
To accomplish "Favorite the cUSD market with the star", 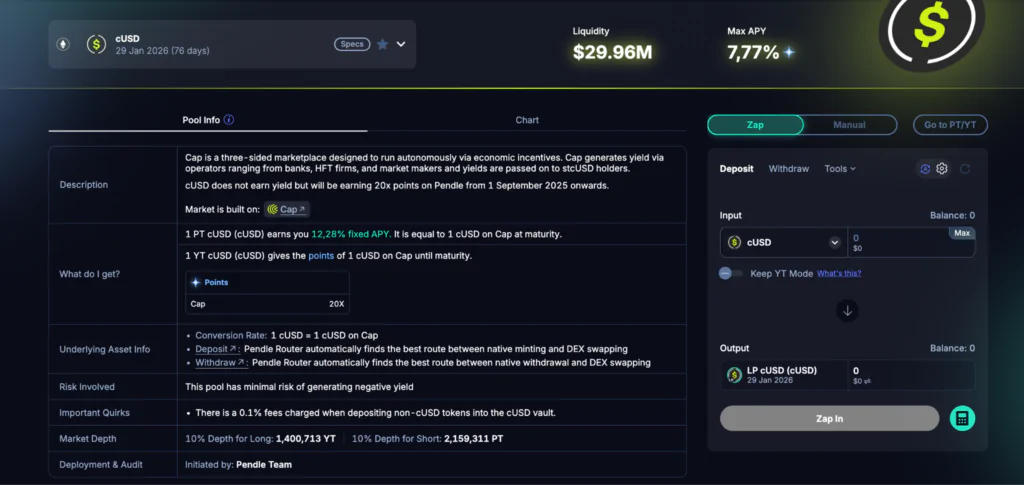I will [382, 44].
